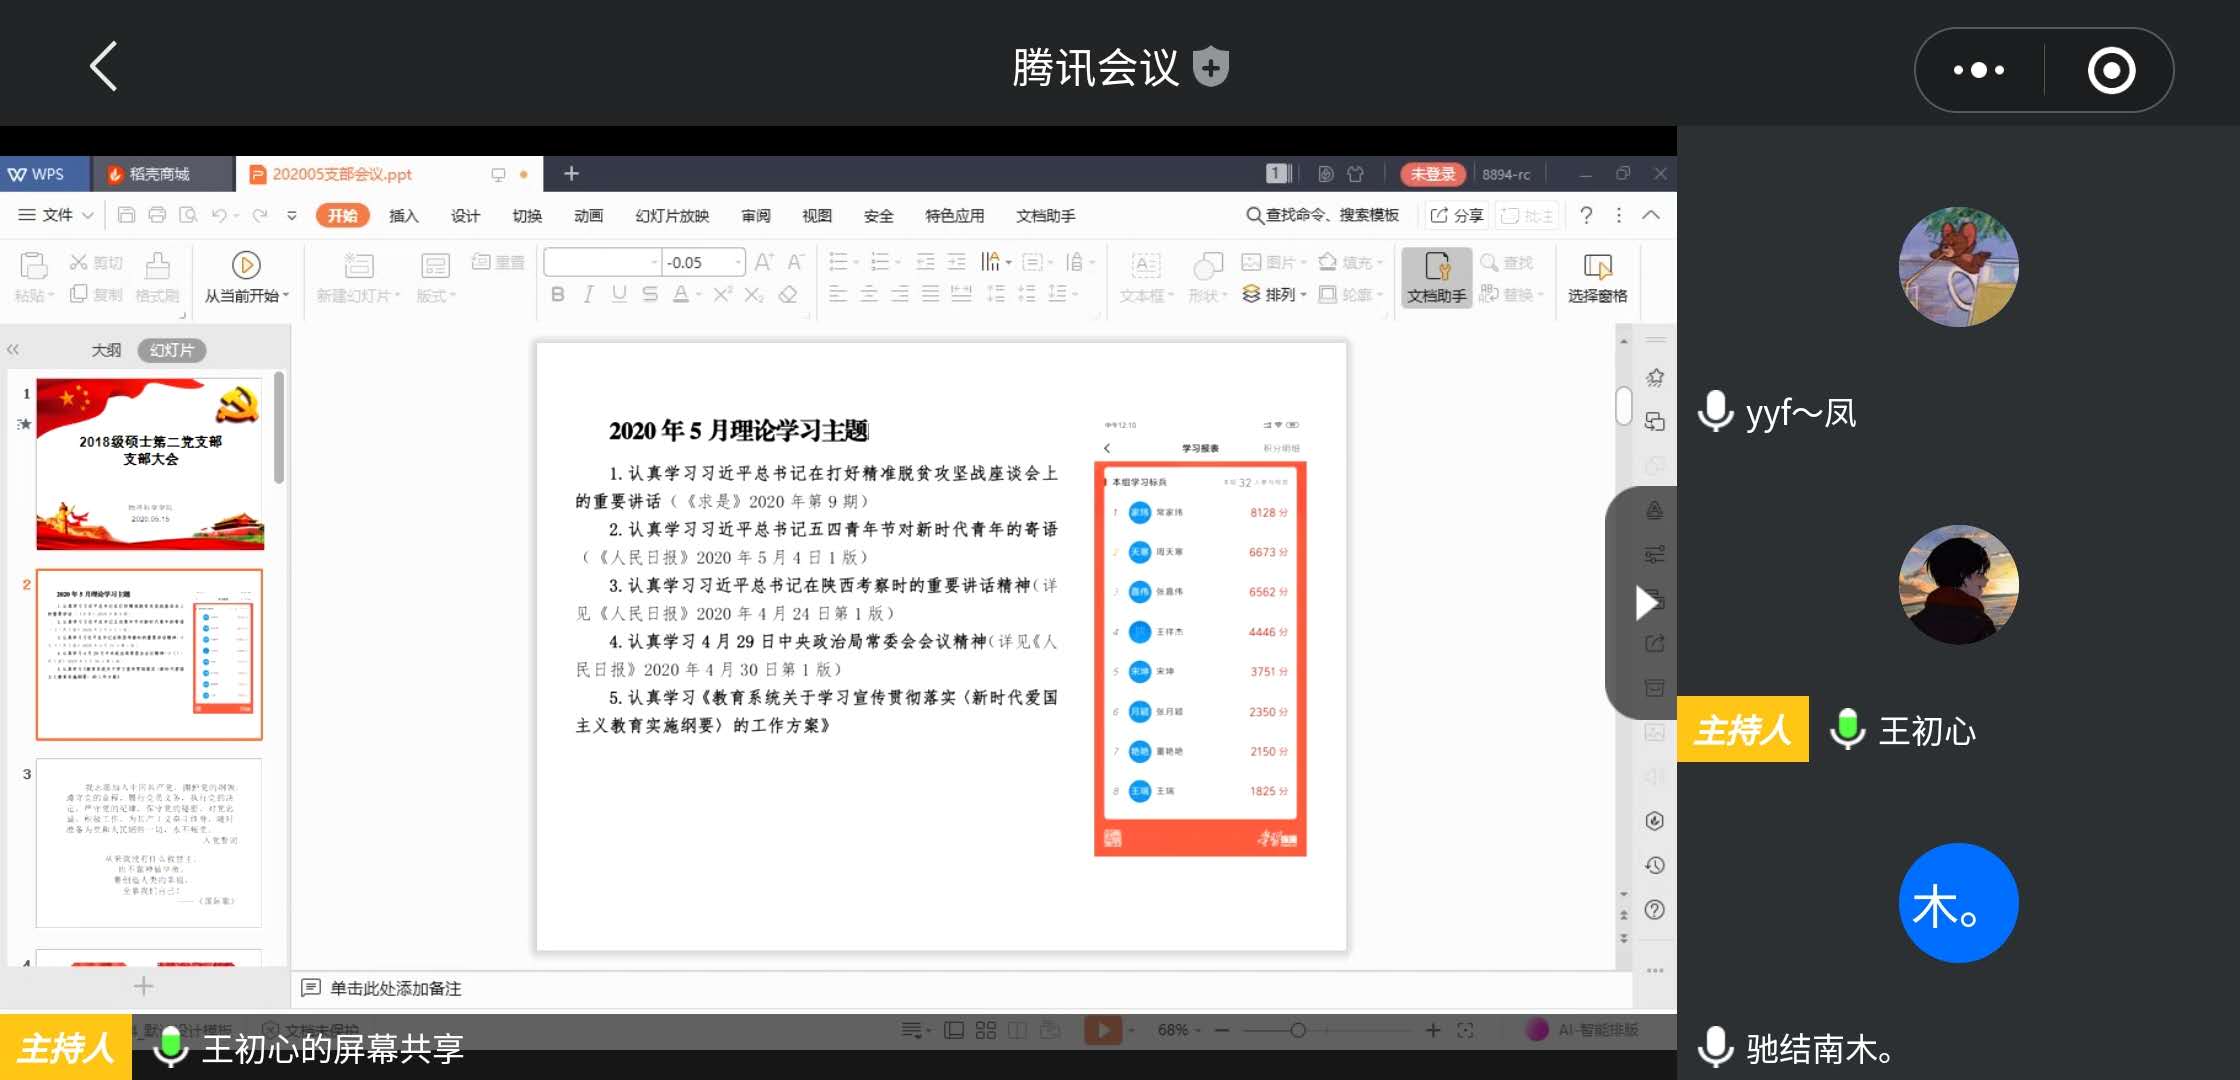This screenshot has width=2240, height=1080.
Task: Open the 文件 menu dropdown
Action: [x=56, y=215]
